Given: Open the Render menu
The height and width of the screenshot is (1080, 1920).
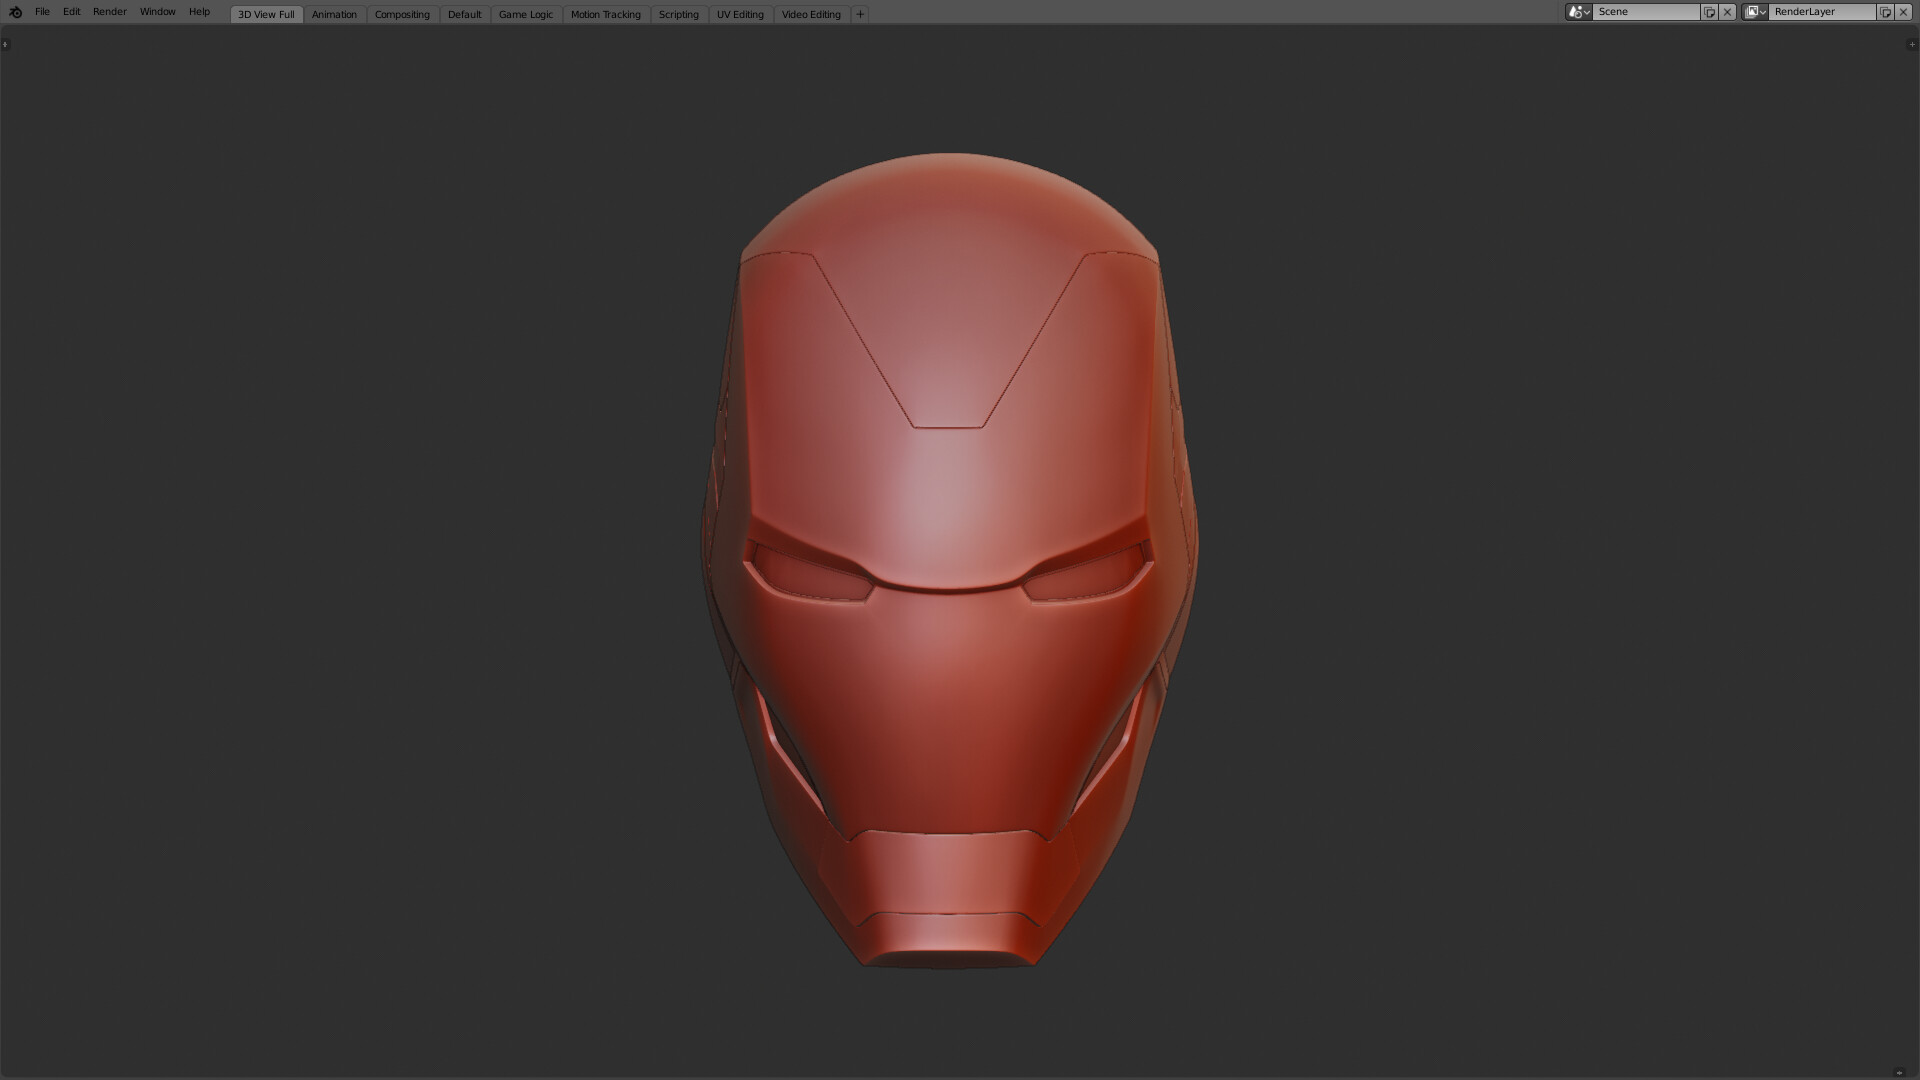Looking at the screenshot, I should coord(110,12).
